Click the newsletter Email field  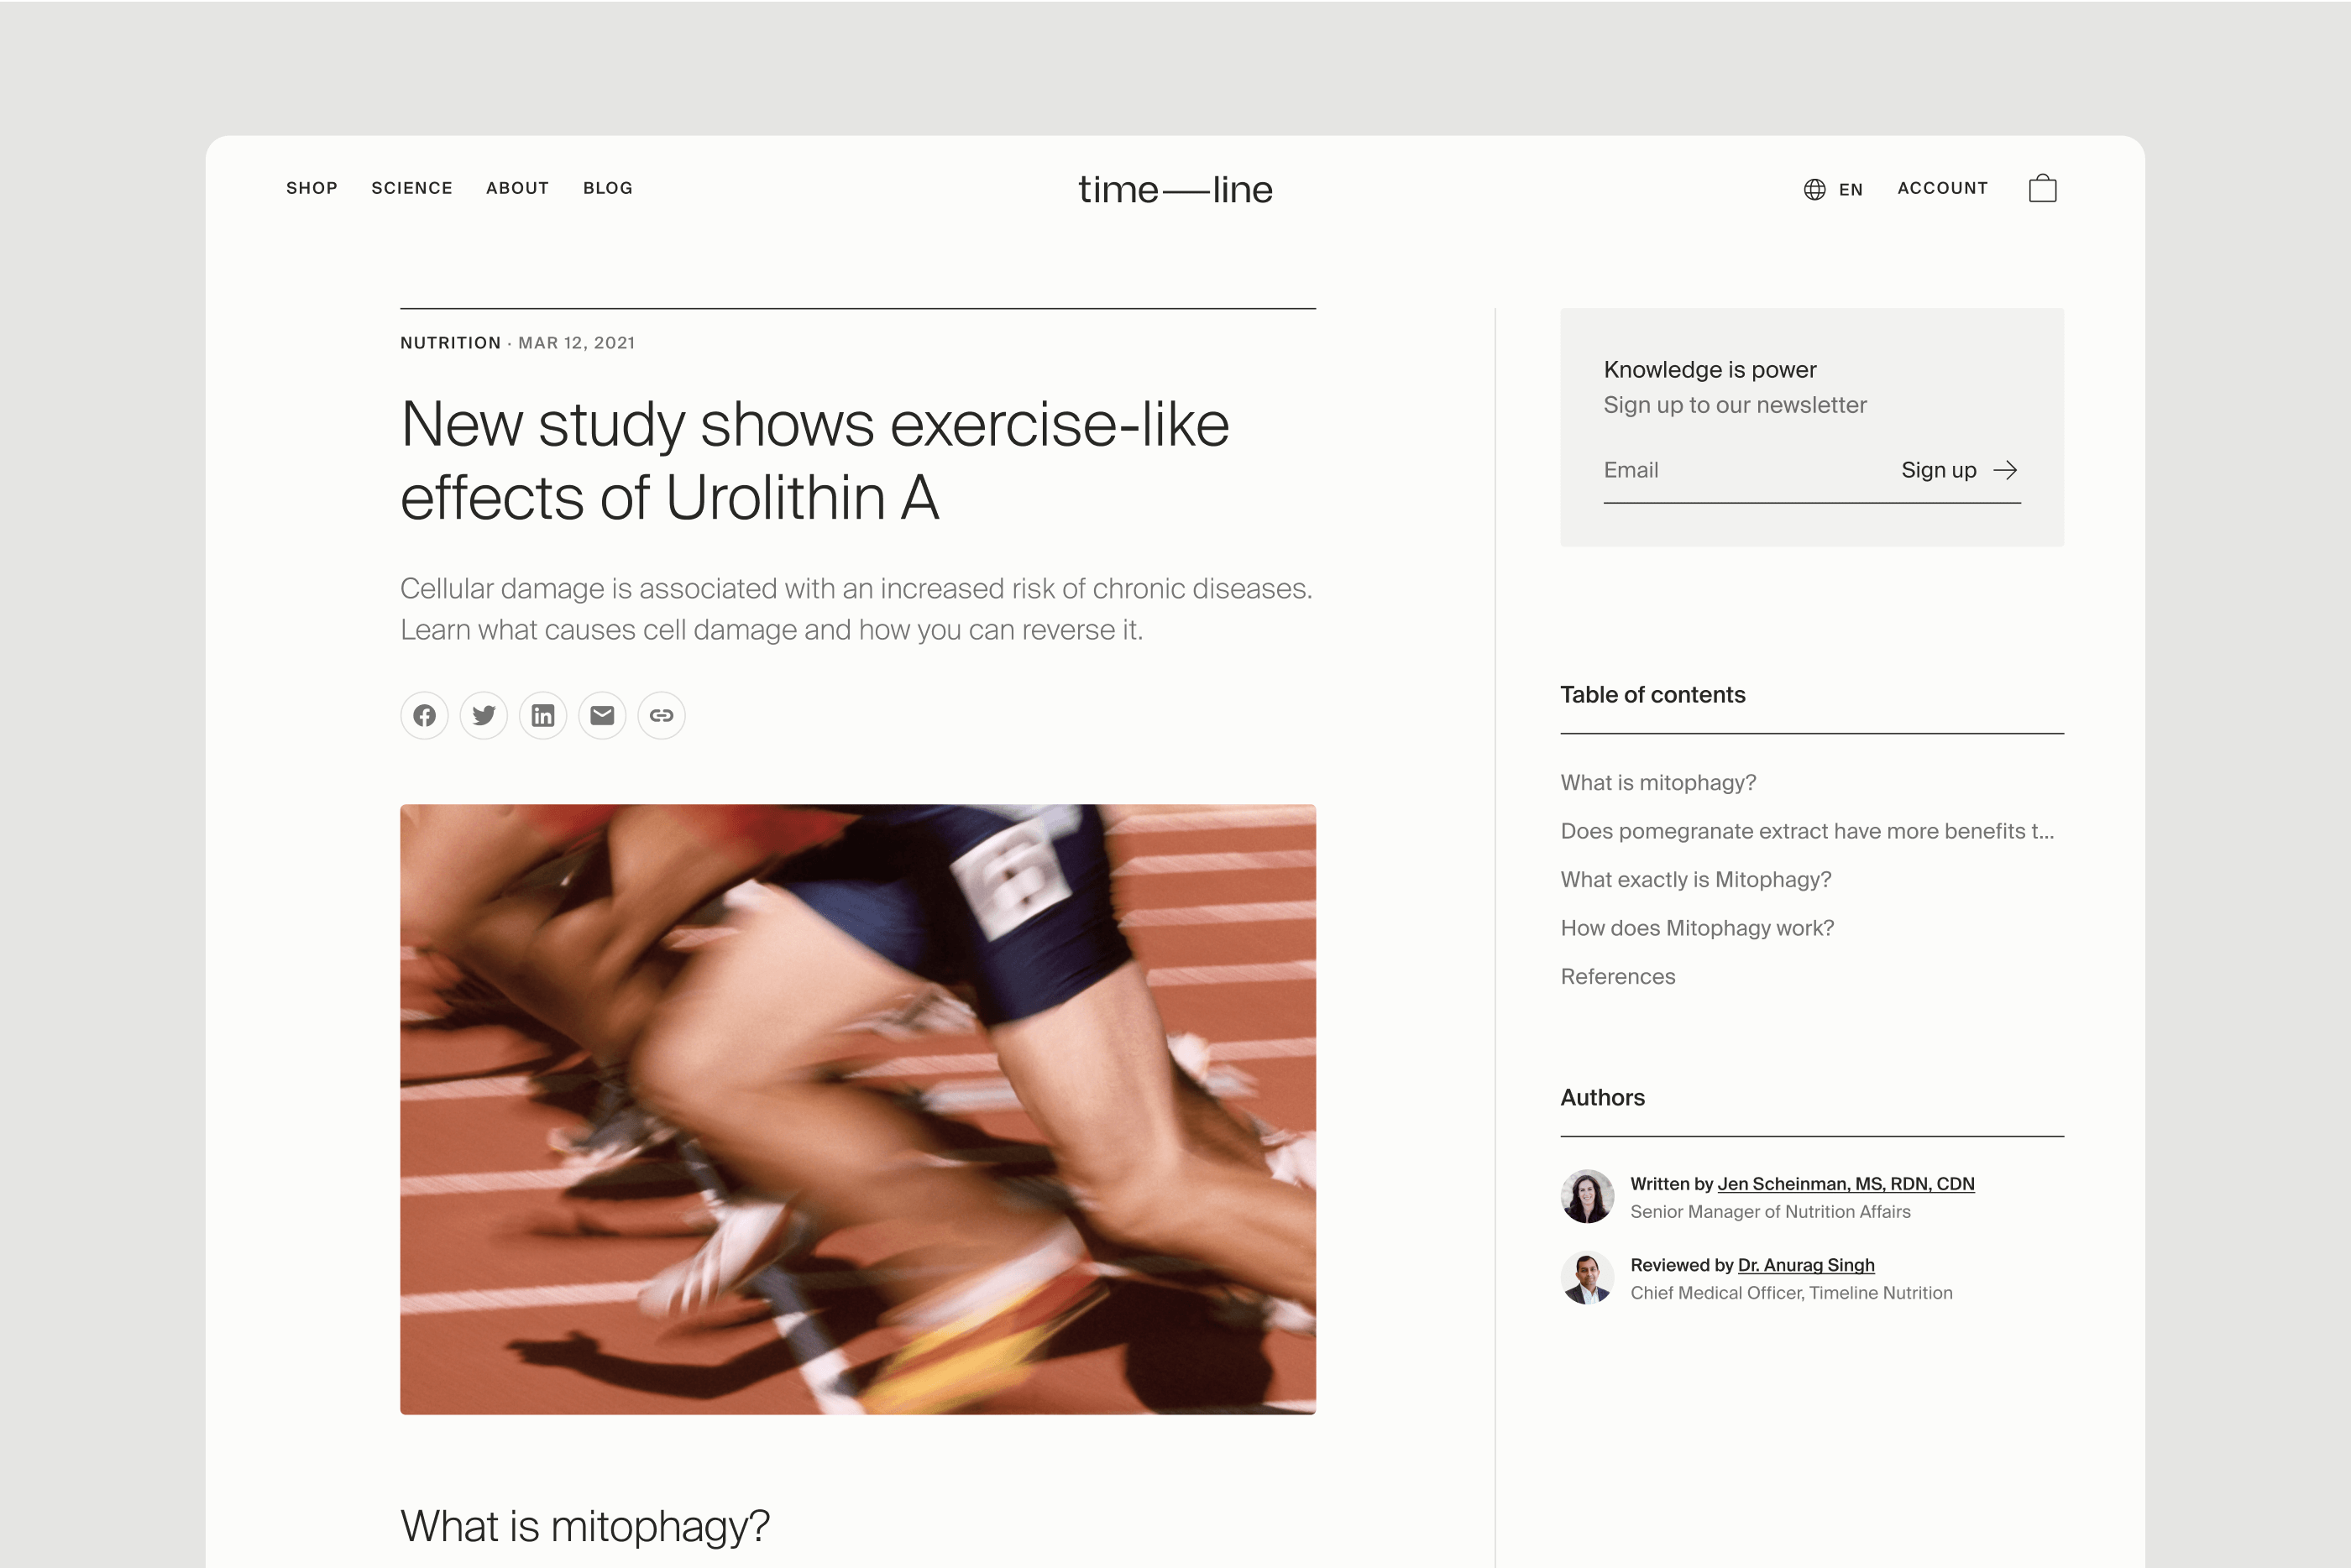point(1740,470)
